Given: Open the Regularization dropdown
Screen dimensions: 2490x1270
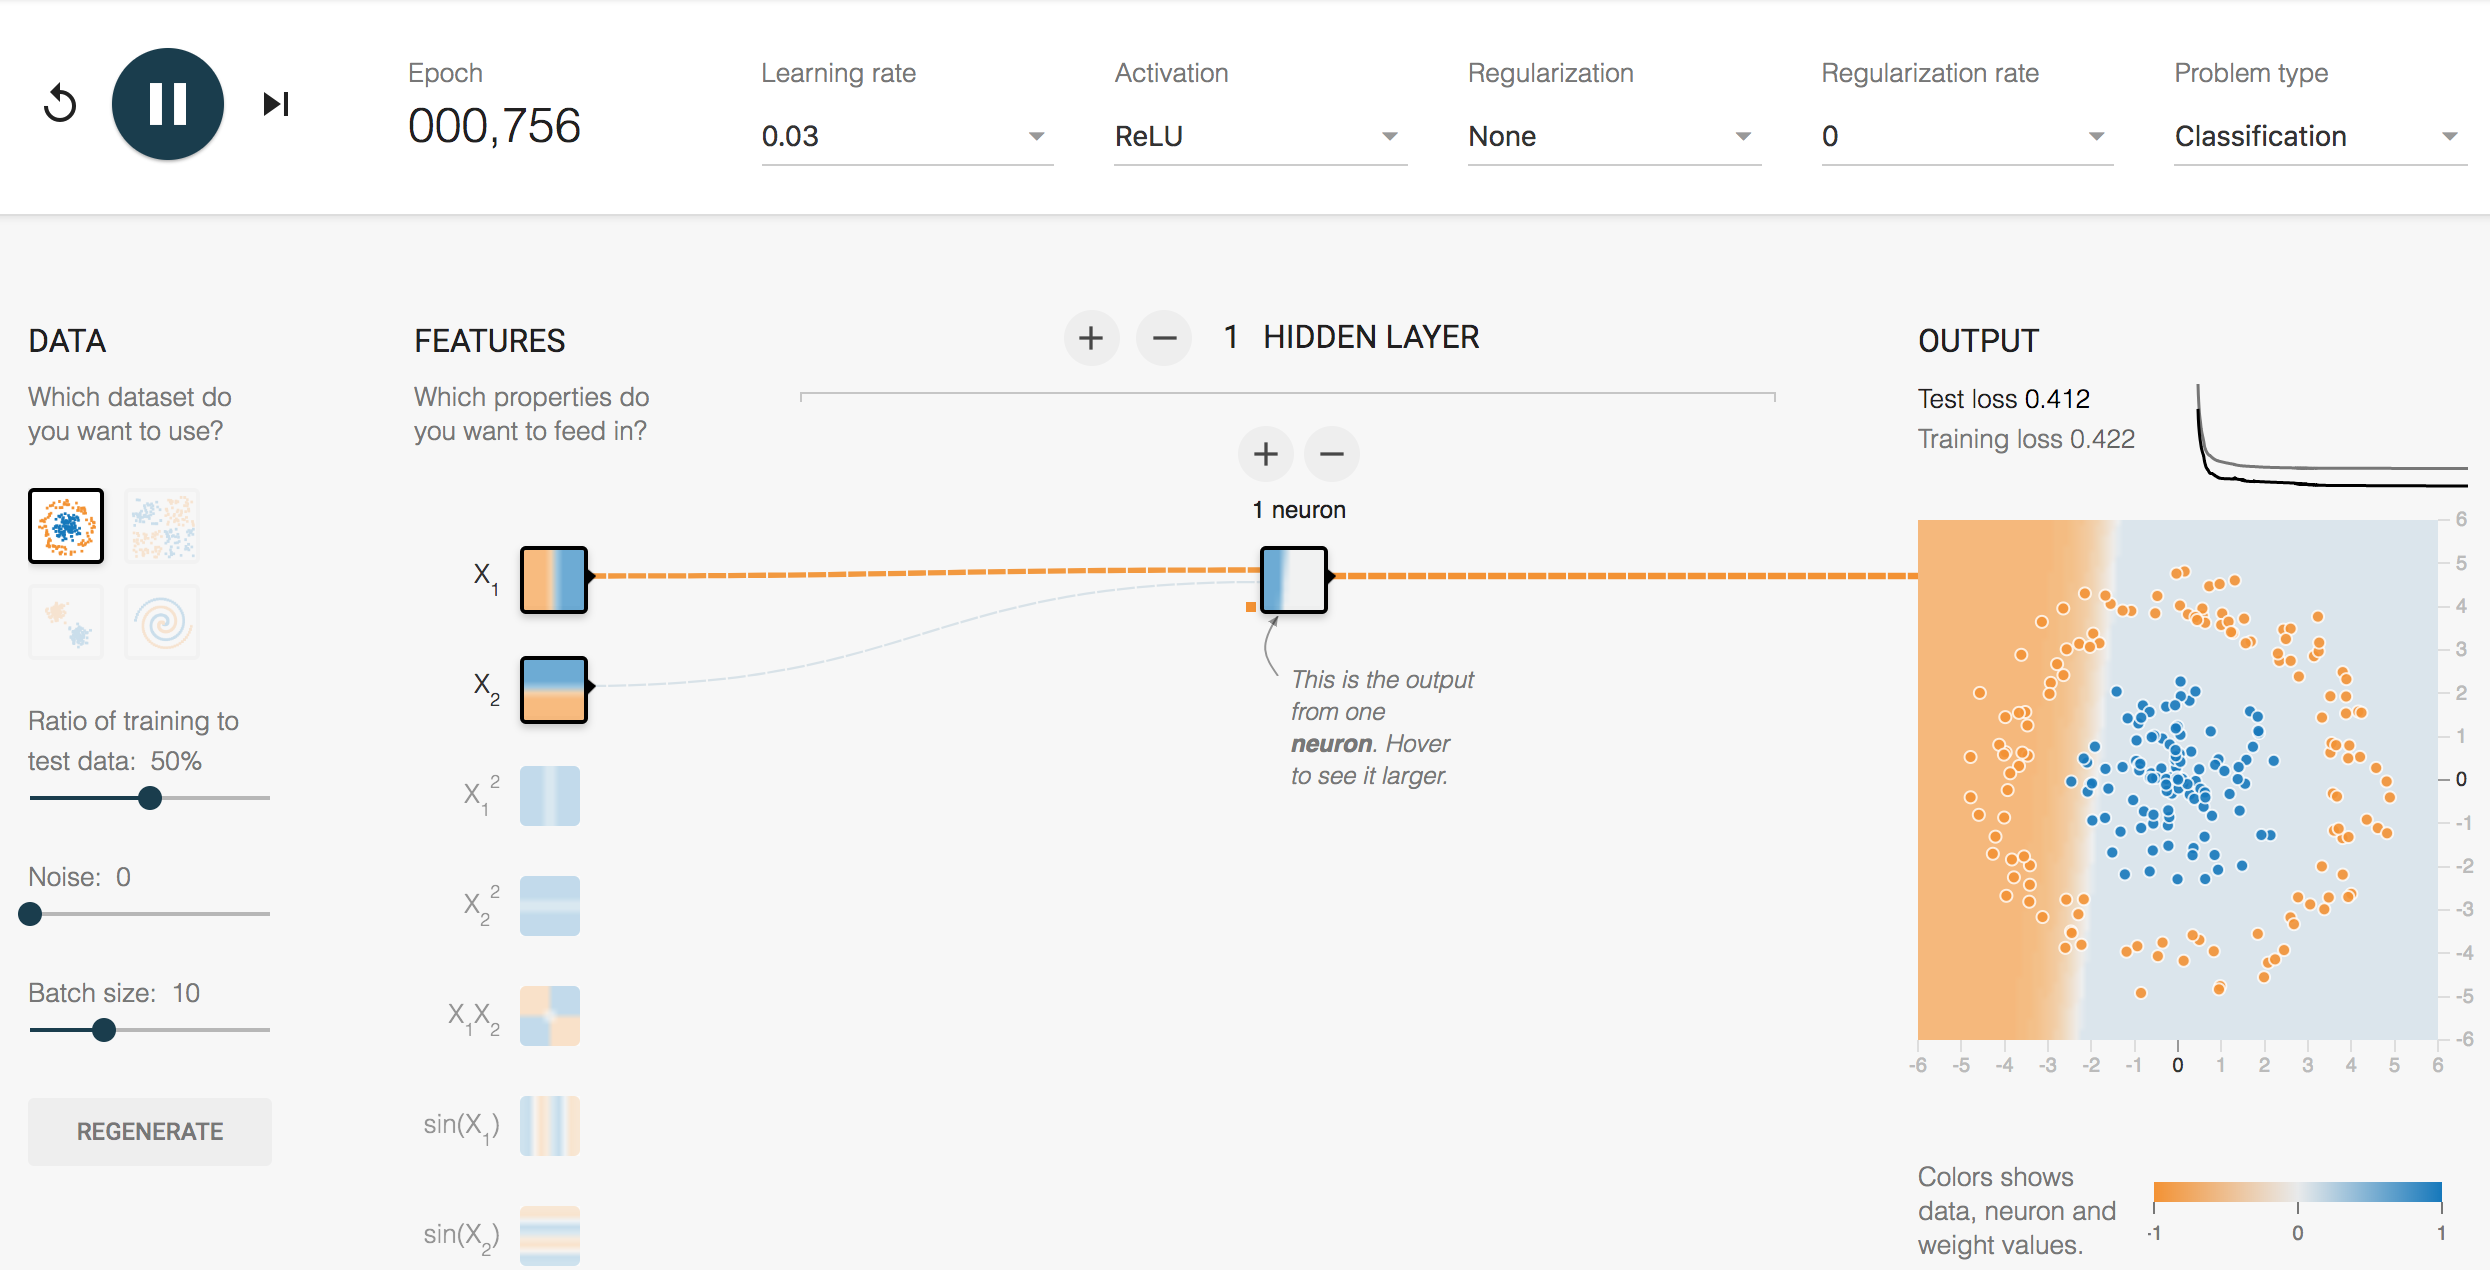Looking at the screenshot, I should coord(1603,136).
